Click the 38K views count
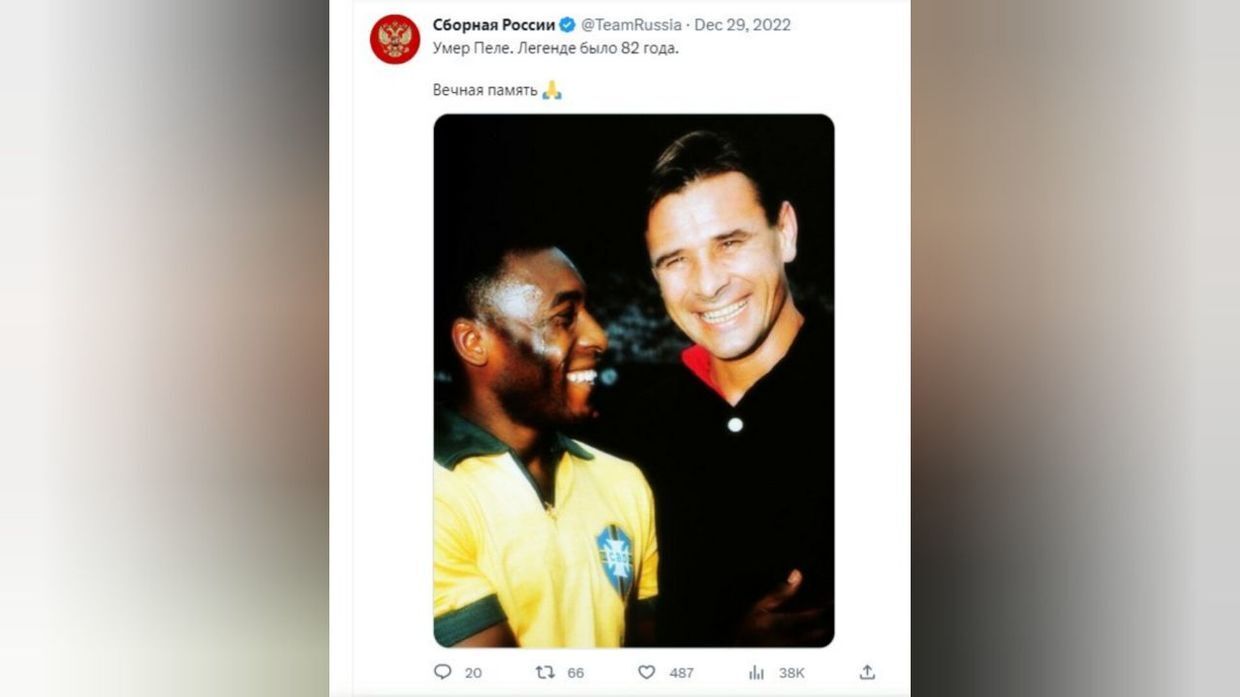The image size is (1240, 697). (x=791, y=673)
